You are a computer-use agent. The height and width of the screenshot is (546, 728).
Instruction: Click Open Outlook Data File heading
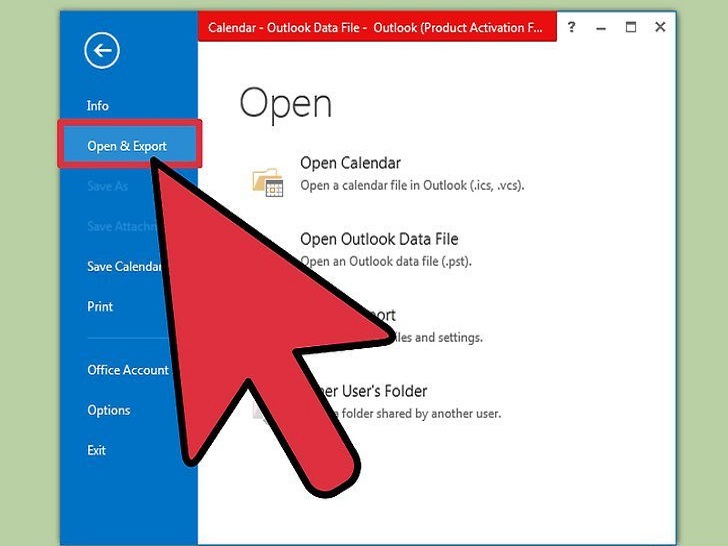pyautogui.click(x=379, y=239)
